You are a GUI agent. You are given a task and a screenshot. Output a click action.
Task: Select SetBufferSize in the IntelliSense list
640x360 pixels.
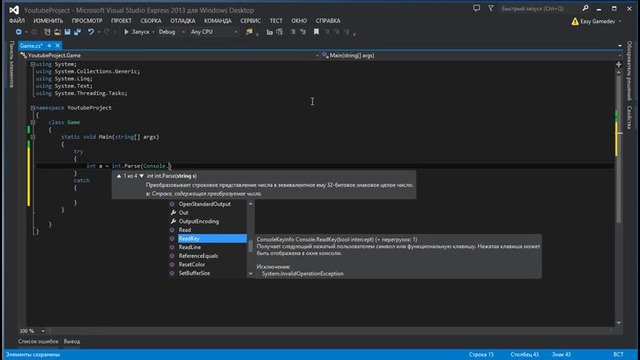click(207, 273)
